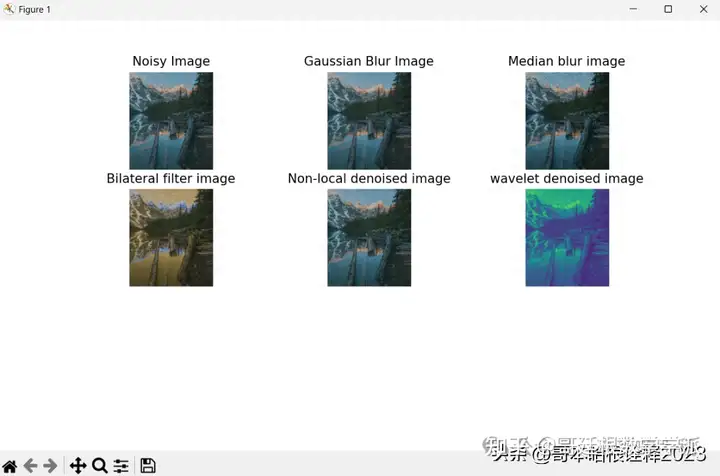Click the 'Non-local denoised image' title text
Image resolution: width=720 pixels, height=476 pixels.
[x=369, y=178]
